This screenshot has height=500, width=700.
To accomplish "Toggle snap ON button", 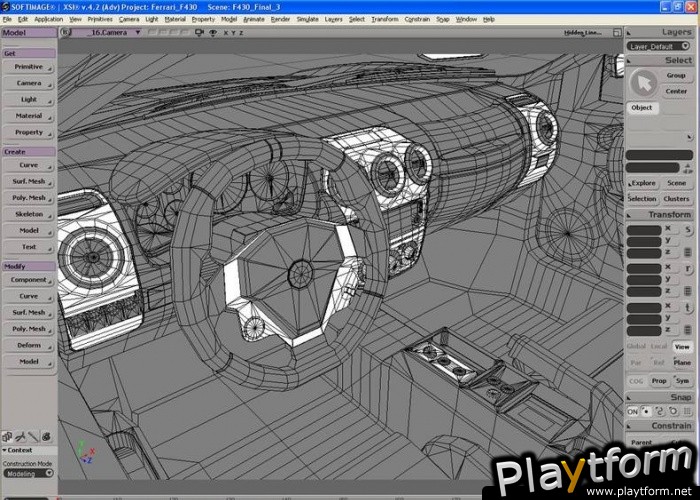I will 633,412.
